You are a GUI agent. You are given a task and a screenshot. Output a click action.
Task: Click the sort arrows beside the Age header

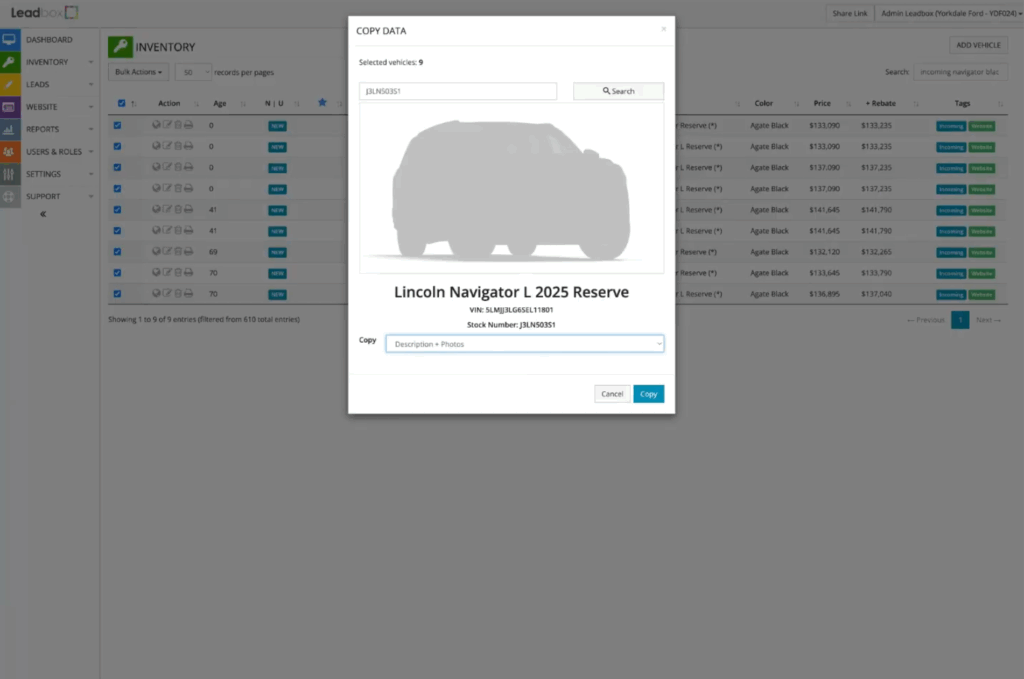tap(243, 104)
